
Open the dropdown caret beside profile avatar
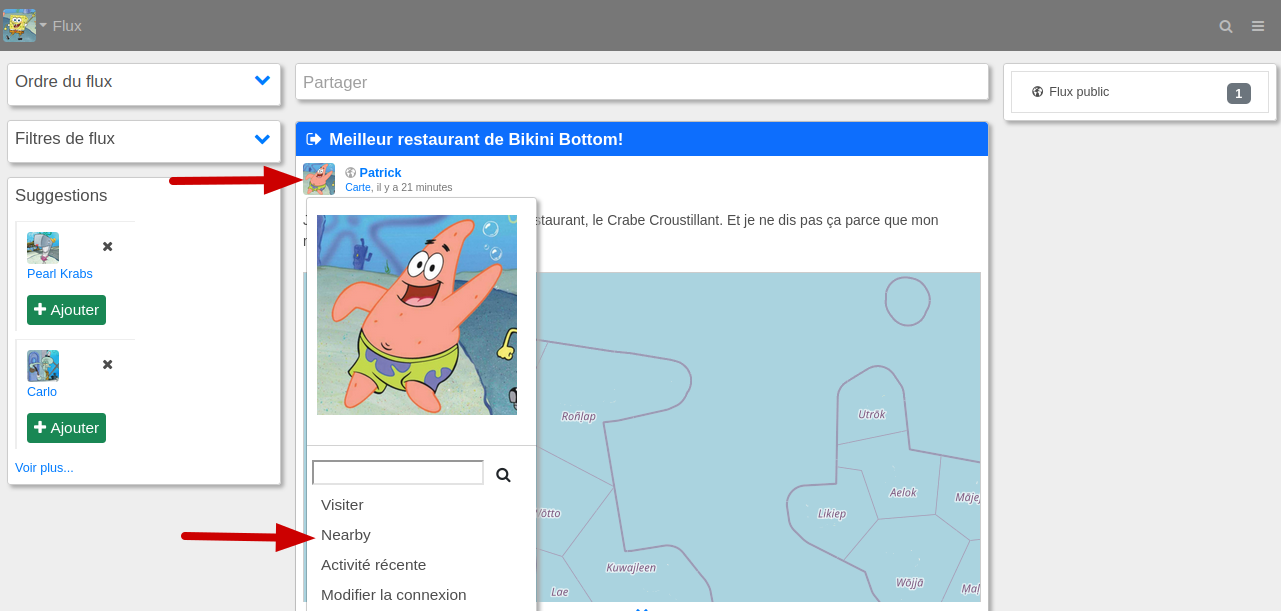[x=43, y=25]
